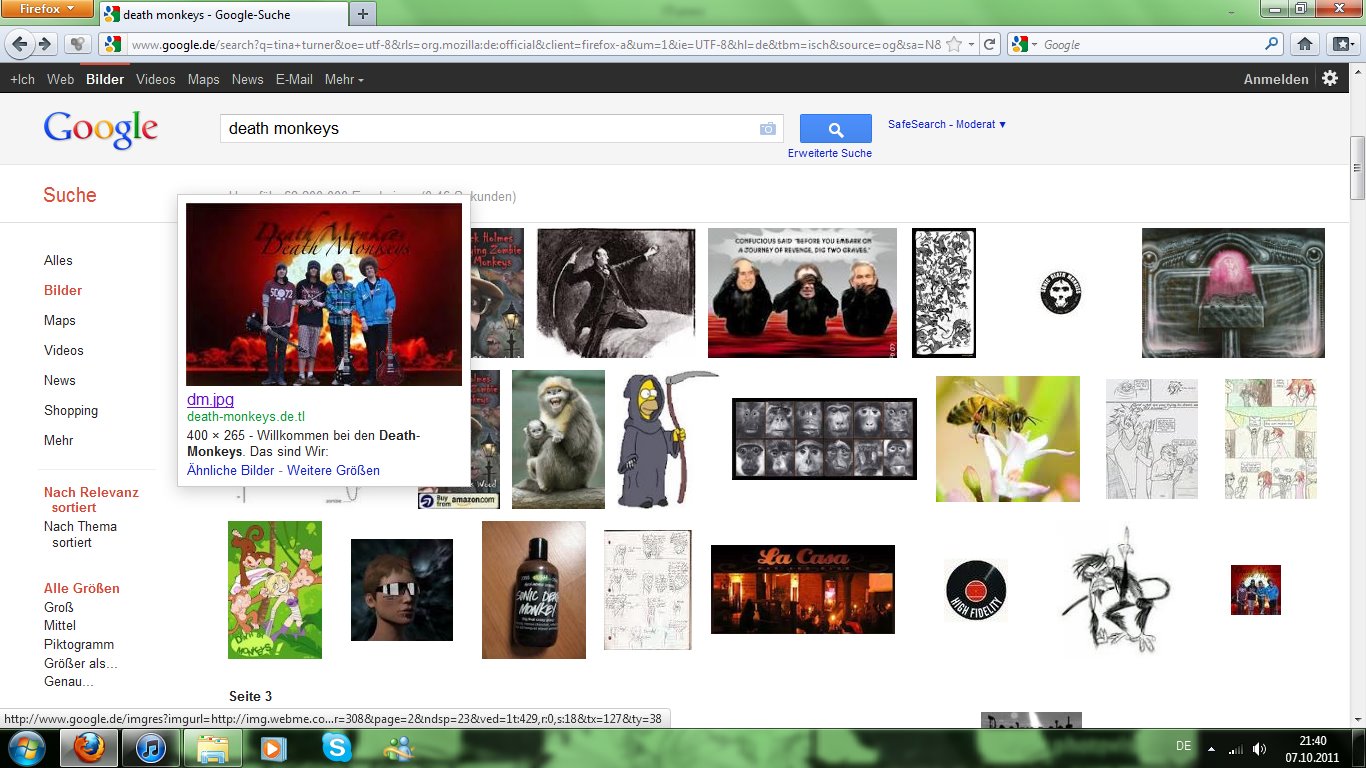Click the blue magnifier search button
The image size is (1366, 768).
pos(836,129)
